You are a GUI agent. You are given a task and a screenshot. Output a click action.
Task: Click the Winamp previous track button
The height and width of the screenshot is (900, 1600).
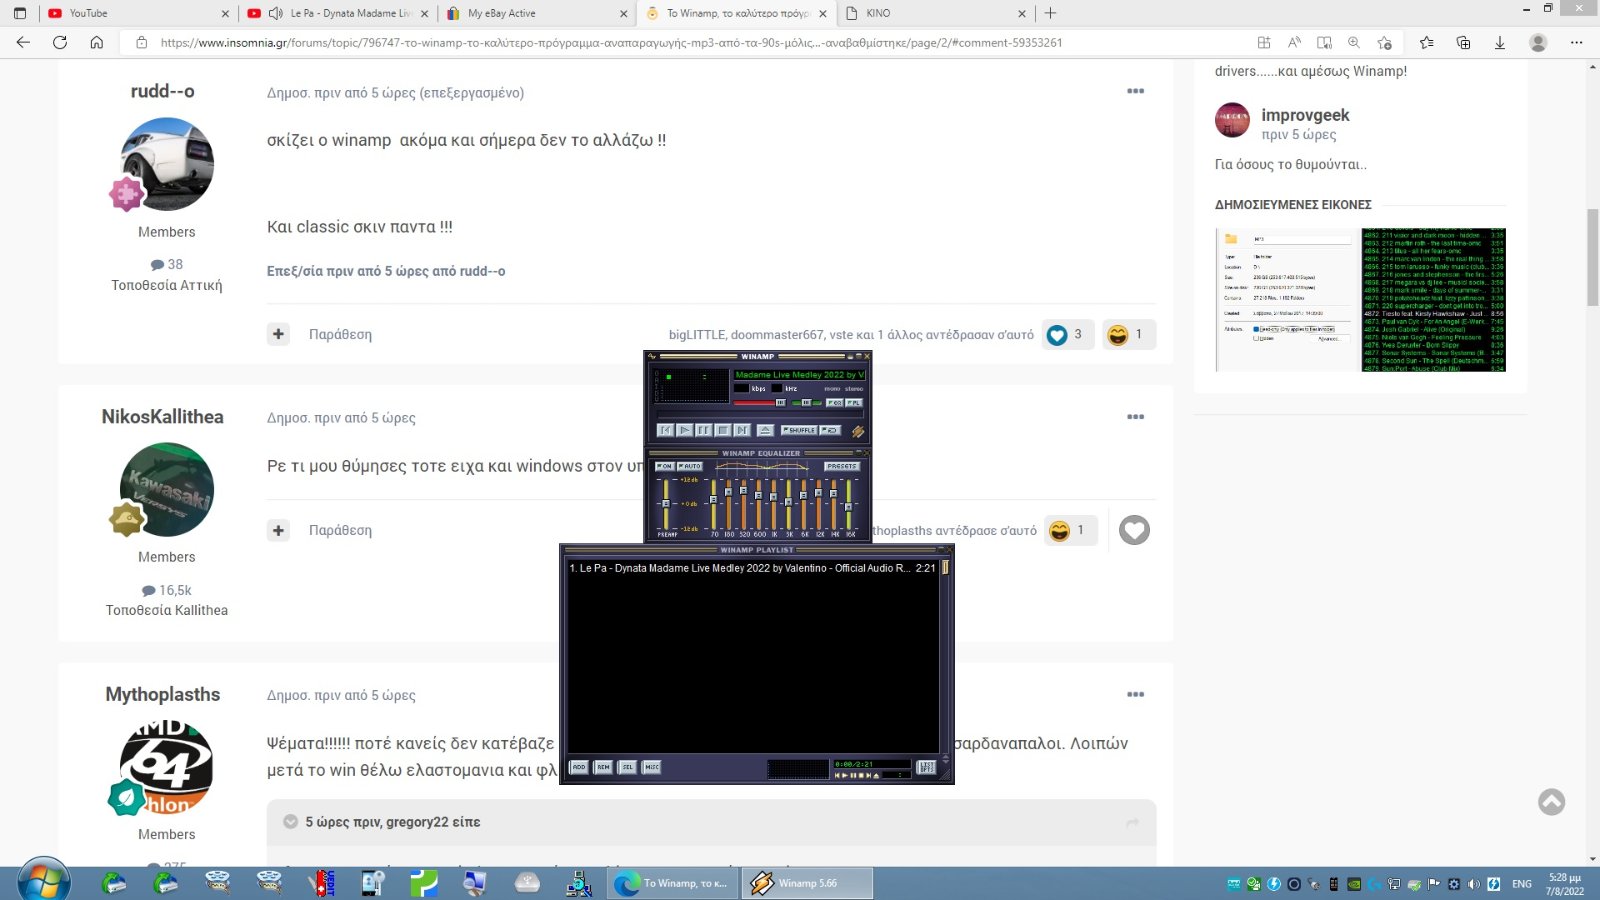(665, 430)
